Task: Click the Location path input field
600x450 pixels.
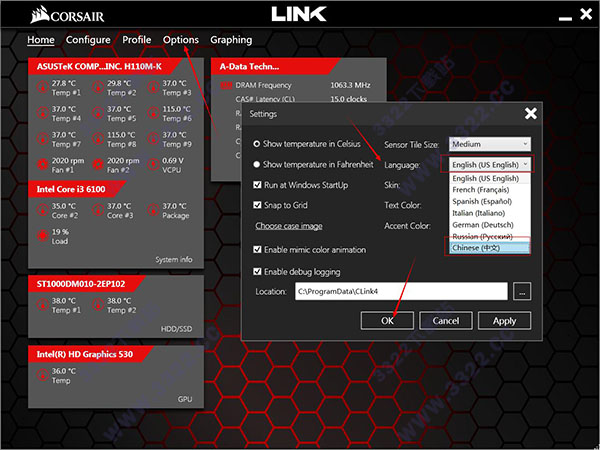Action: coord(401,292)
